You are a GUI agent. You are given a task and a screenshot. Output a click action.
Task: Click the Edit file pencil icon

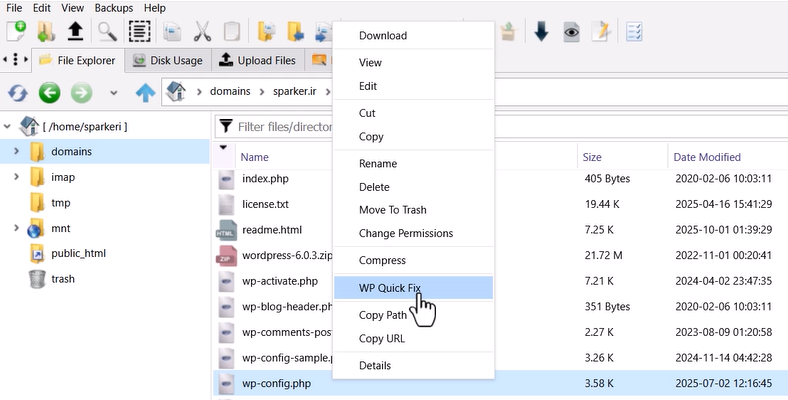pos(600,31)
